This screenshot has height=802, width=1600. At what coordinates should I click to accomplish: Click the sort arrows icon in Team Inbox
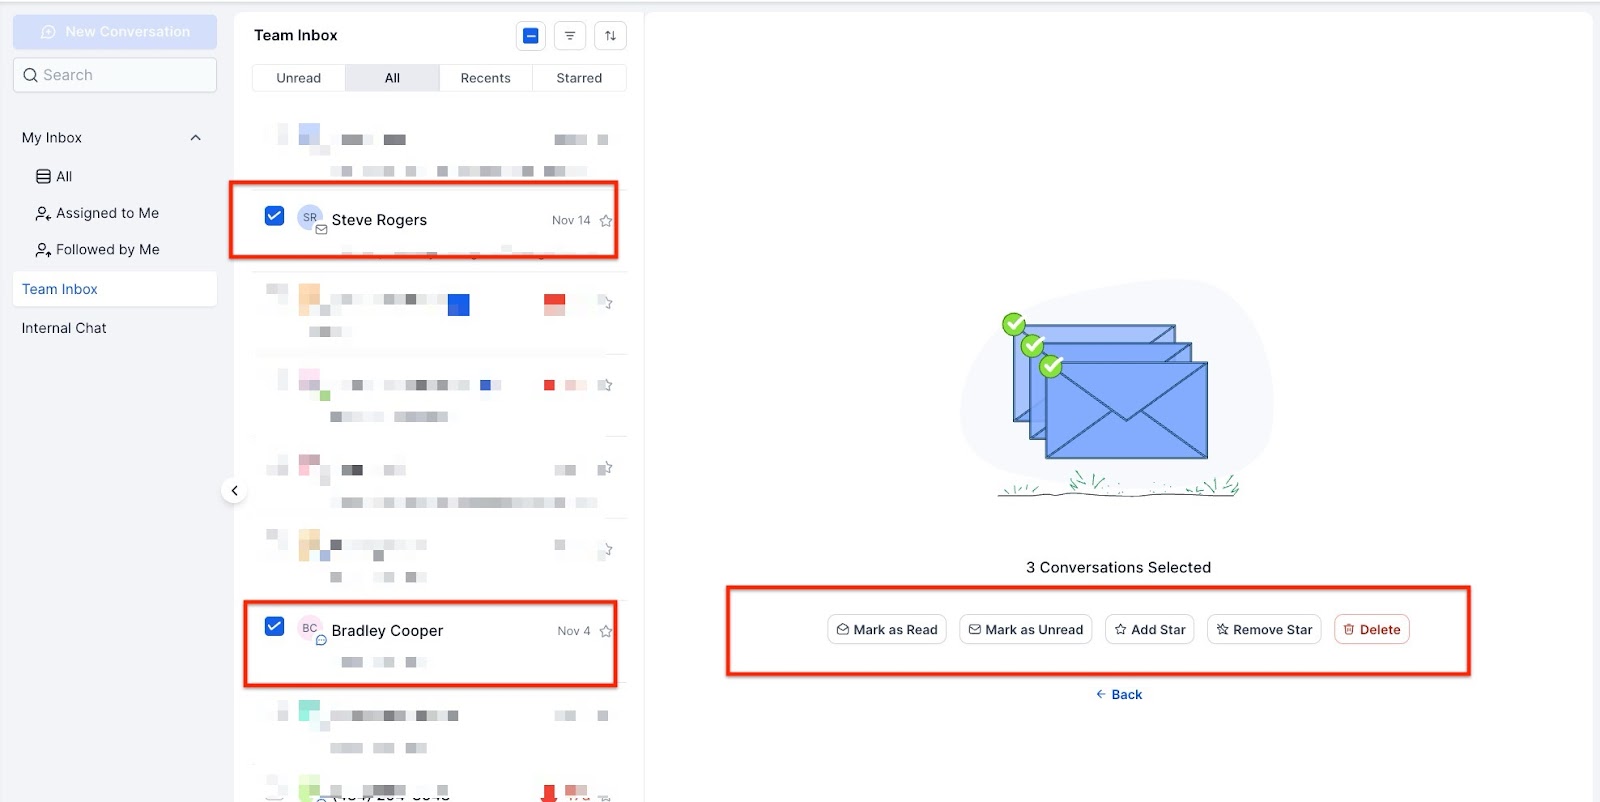coord(610,36)
